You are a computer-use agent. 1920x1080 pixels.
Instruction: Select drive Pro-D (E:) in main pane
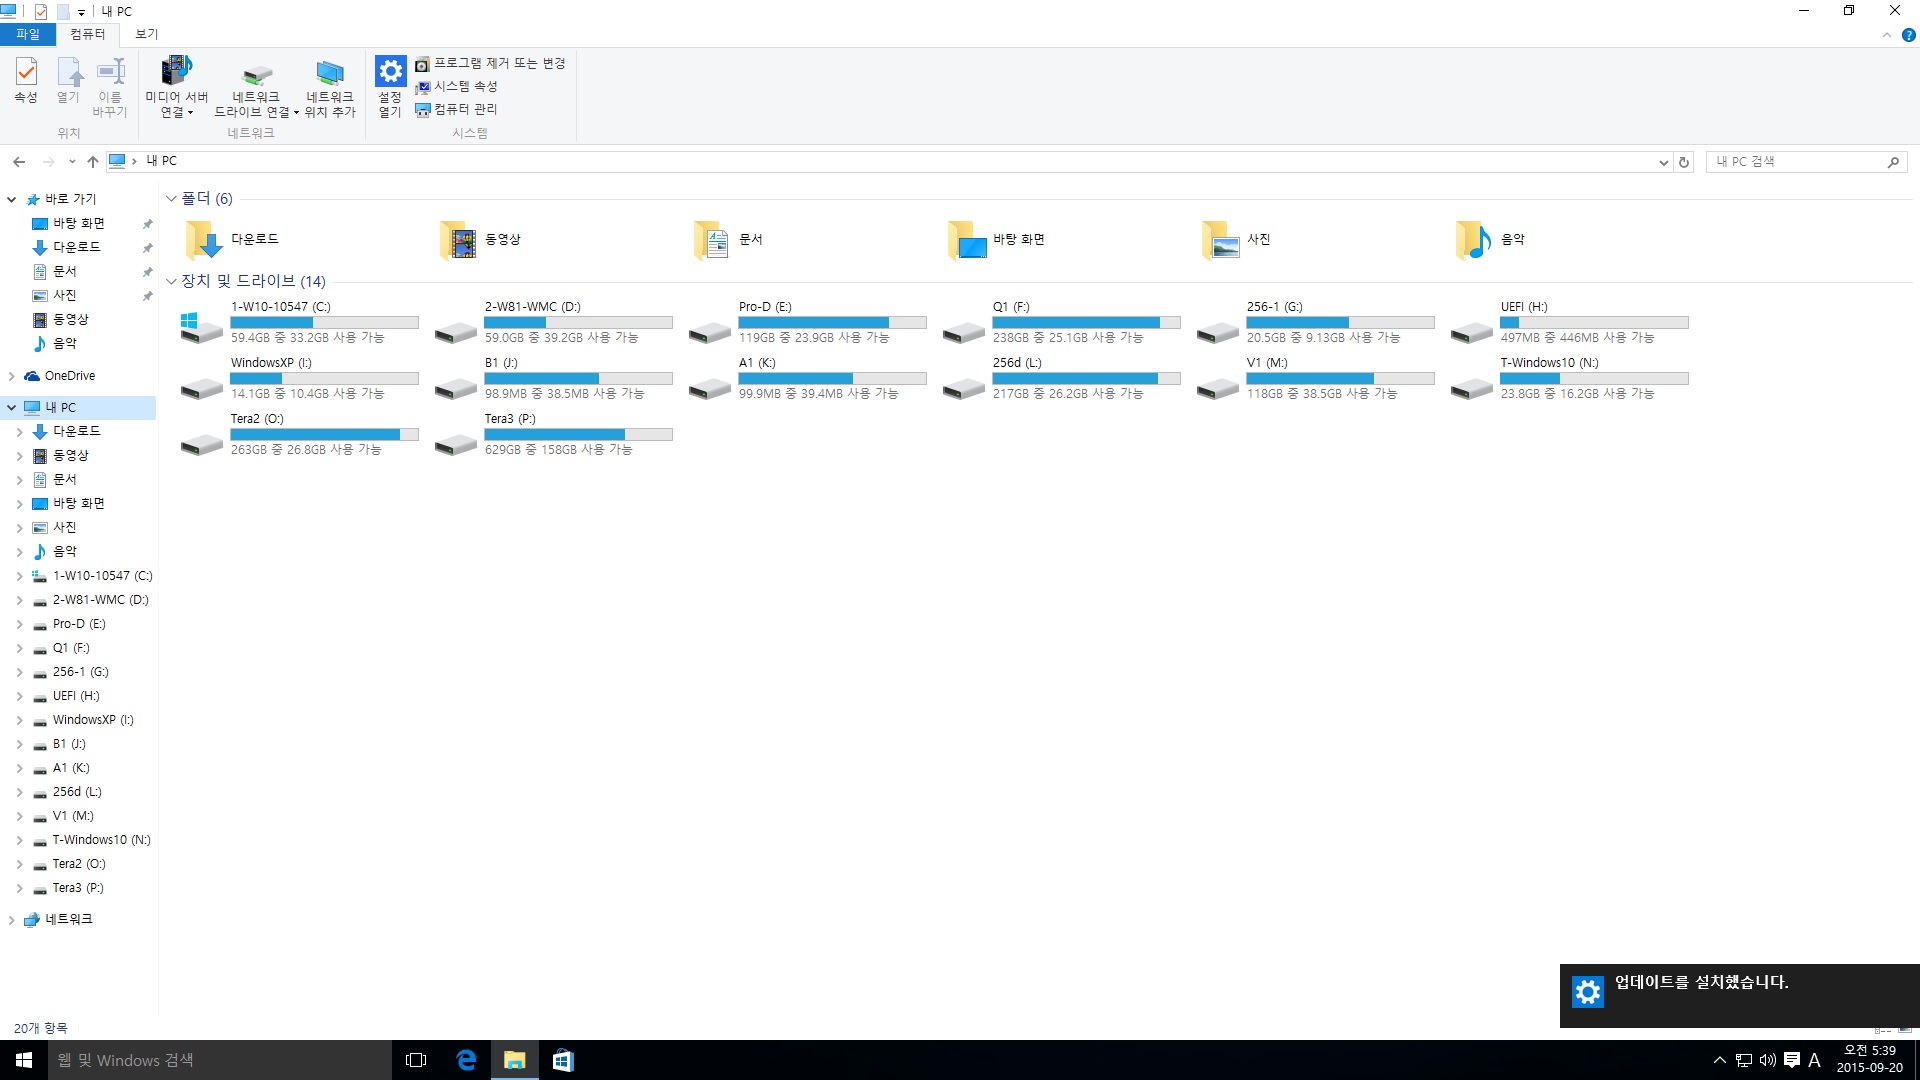tap(807, 322)
